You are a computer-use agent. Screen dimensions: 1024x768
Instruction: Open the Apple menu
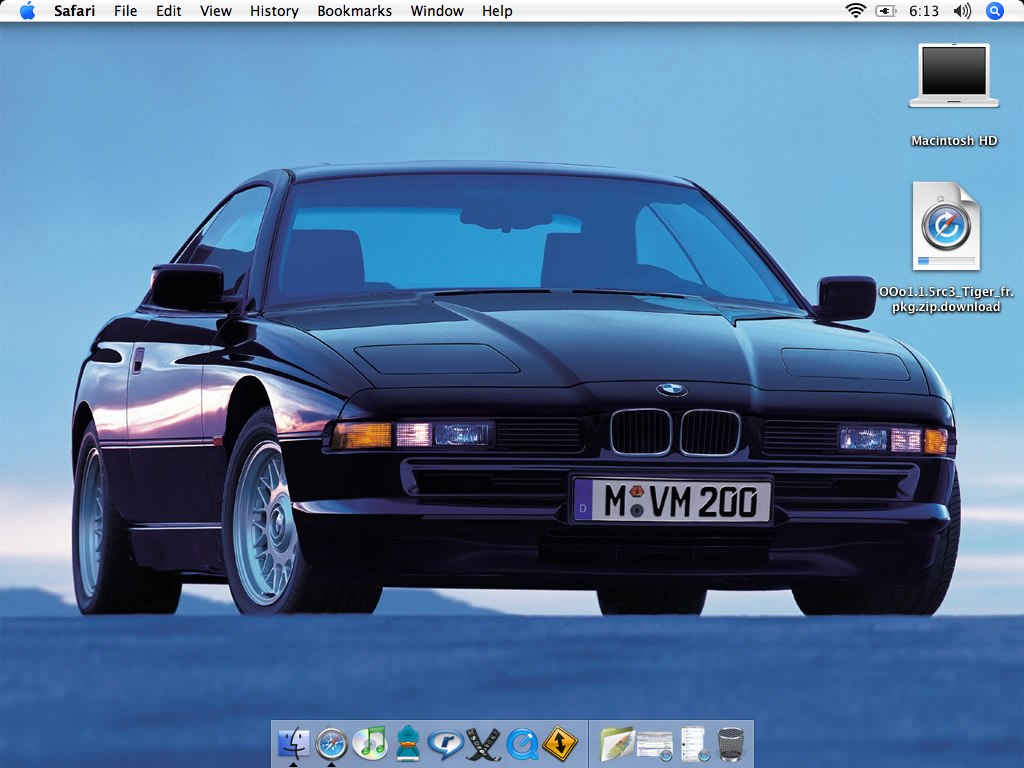click(27, 11)
